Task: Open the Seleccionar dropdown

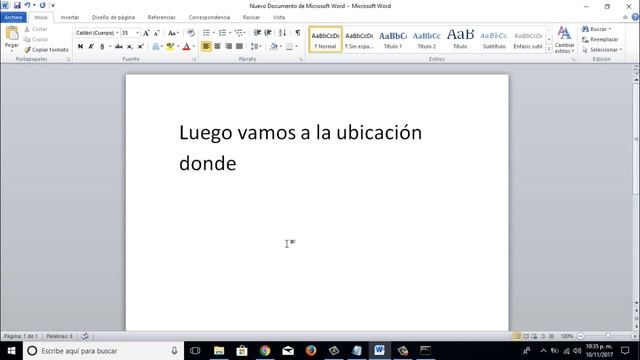Action: click(x=602, y=50)
